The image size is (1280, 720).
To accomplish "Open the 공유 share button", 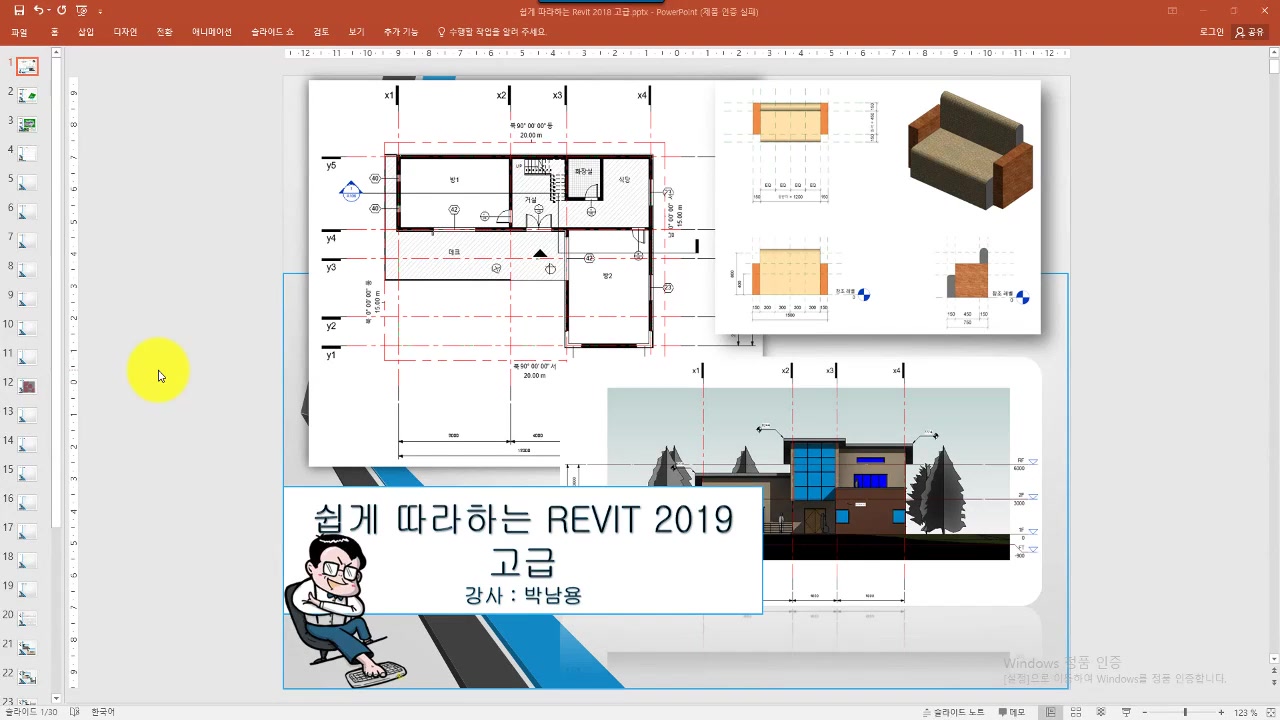I will tap(1248, 31).
